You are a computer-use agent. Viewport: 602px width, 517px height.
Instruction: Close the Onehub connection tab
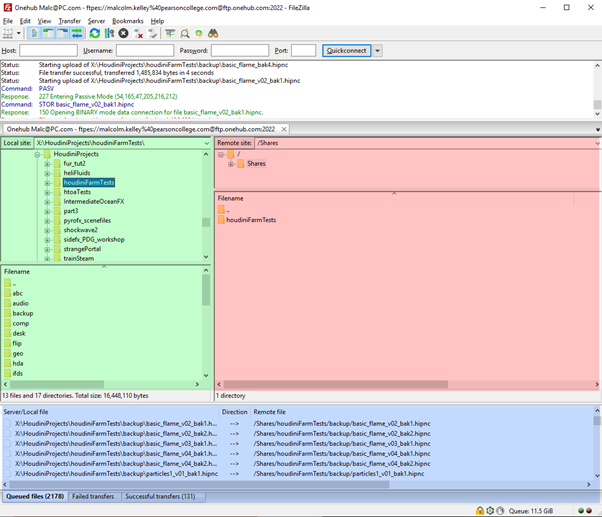coord(284,129)
